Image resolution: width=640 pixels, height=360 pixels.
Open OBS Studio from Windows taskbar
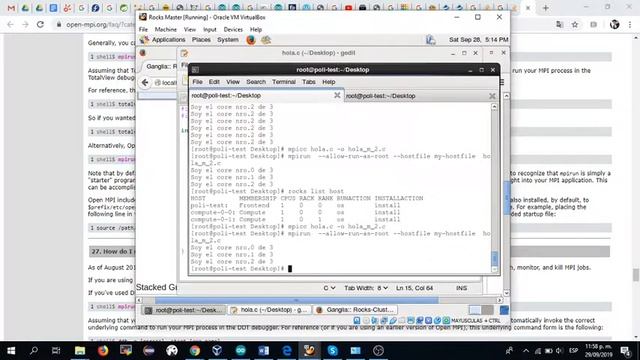click(378, 351)
